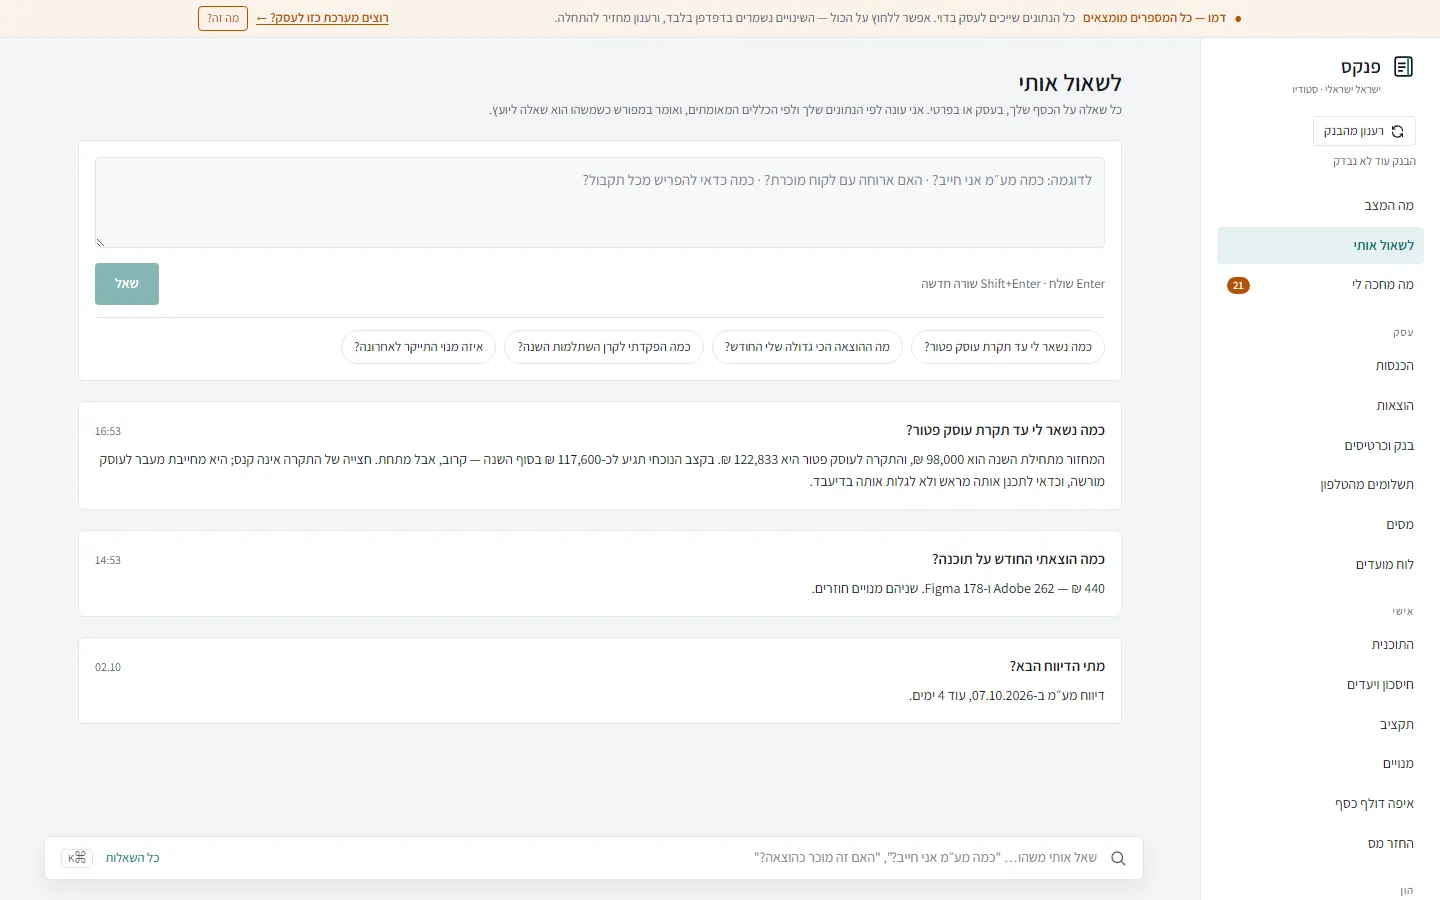
Task: Focus the main question textarea
Action: tap(600, 202)
